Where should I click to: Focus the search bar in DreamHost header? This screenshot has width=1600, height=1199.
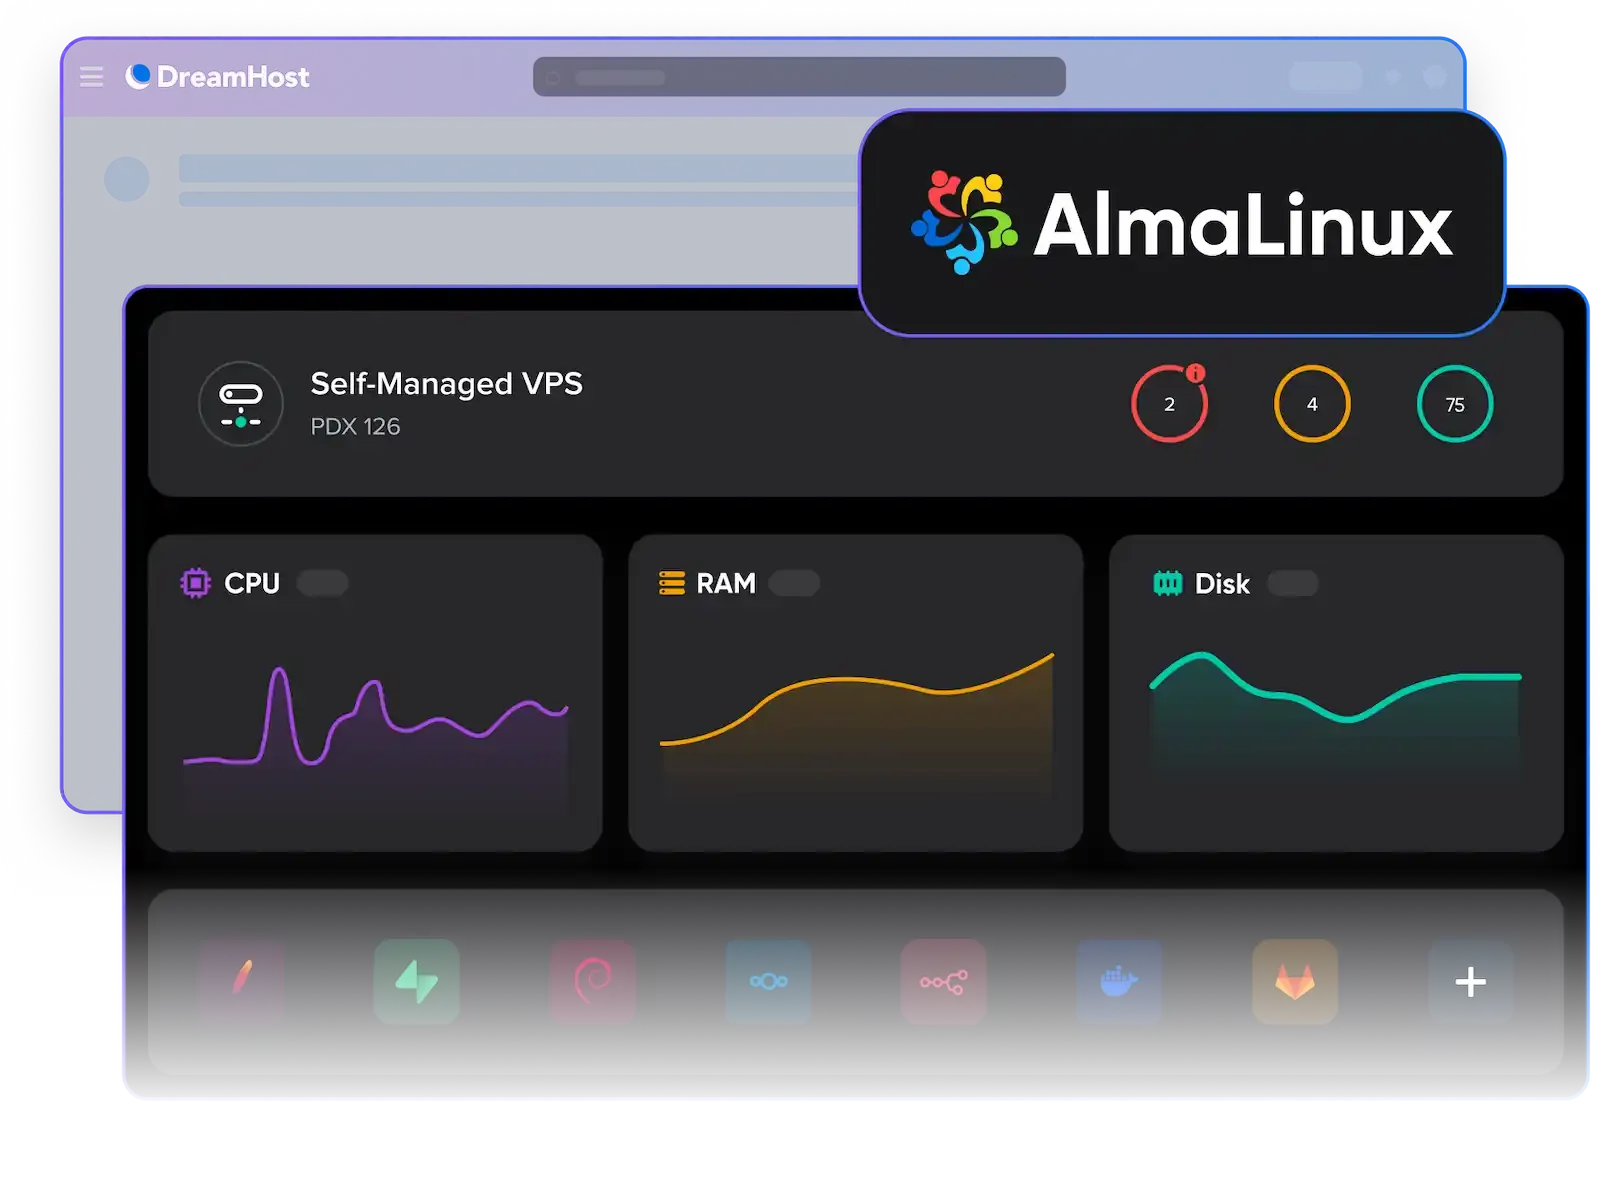(799, 77)
